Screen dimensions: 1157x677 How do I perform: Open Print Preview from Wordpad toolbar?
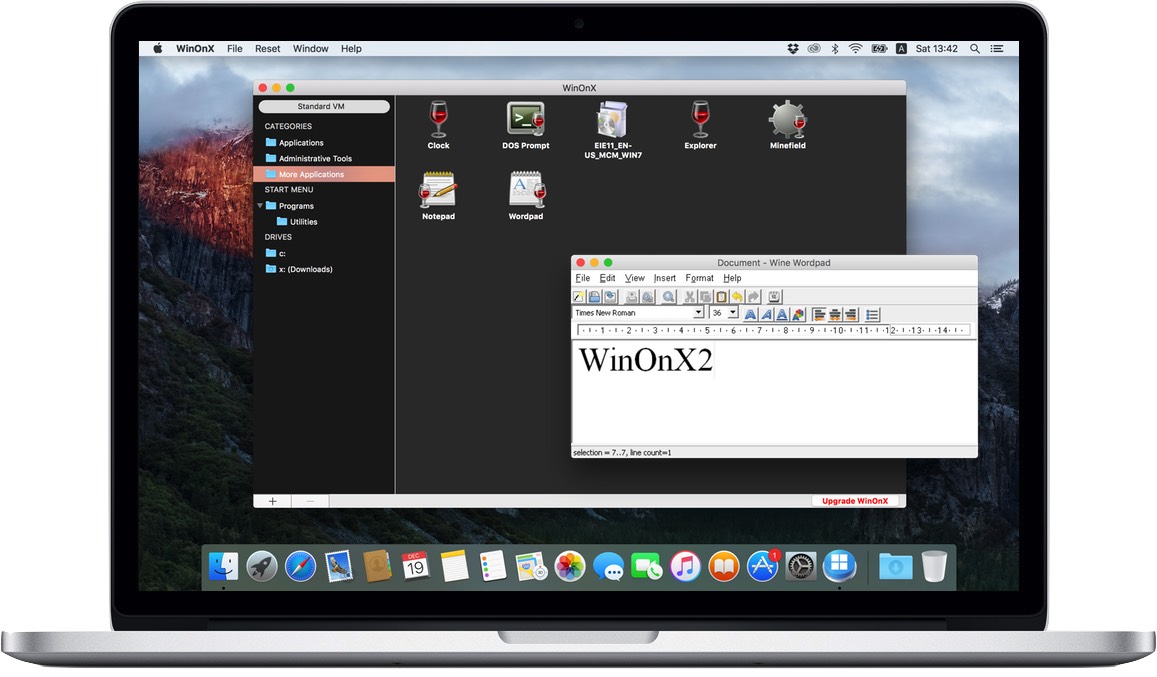[647, 297]
